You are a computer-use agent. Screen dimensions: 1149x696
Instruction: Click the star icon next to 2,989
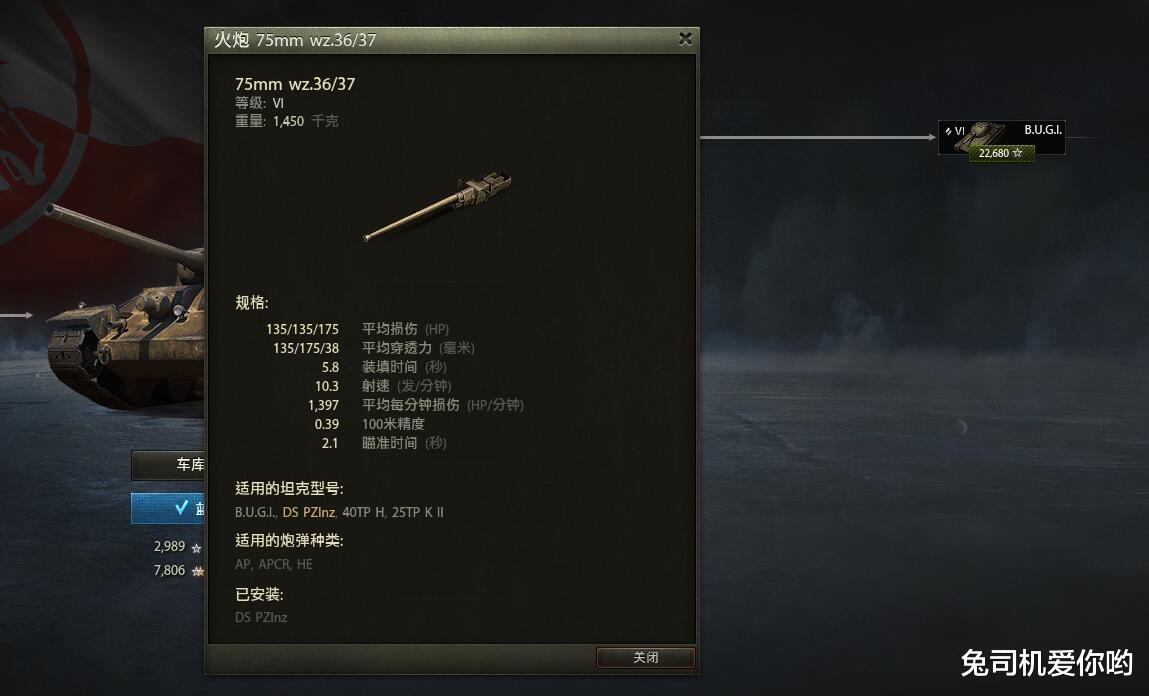coord(196,548)
